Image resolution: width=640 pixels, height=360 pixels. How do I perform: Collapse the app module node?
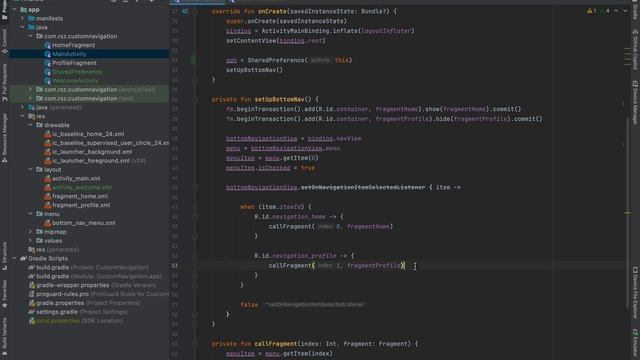click(x=15, y=9)
